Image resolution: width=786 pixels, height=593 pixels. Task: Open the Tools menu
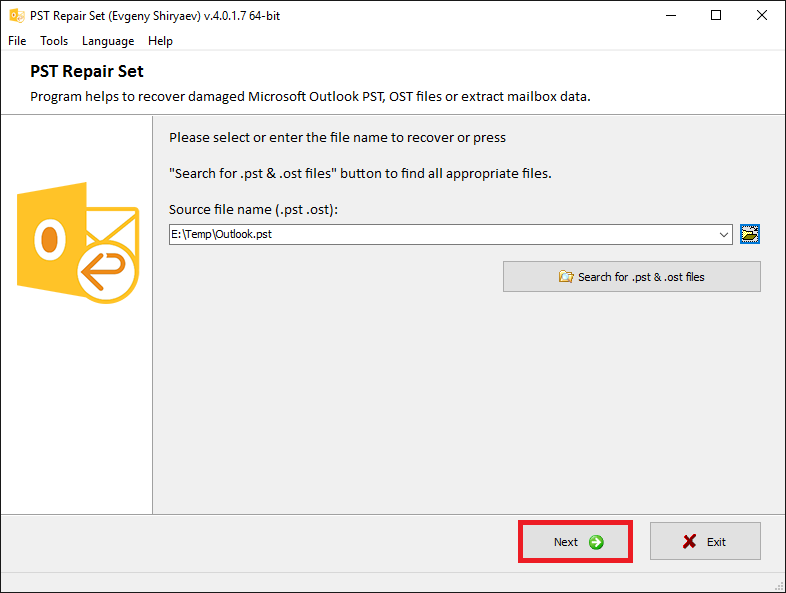coord(54,41)
